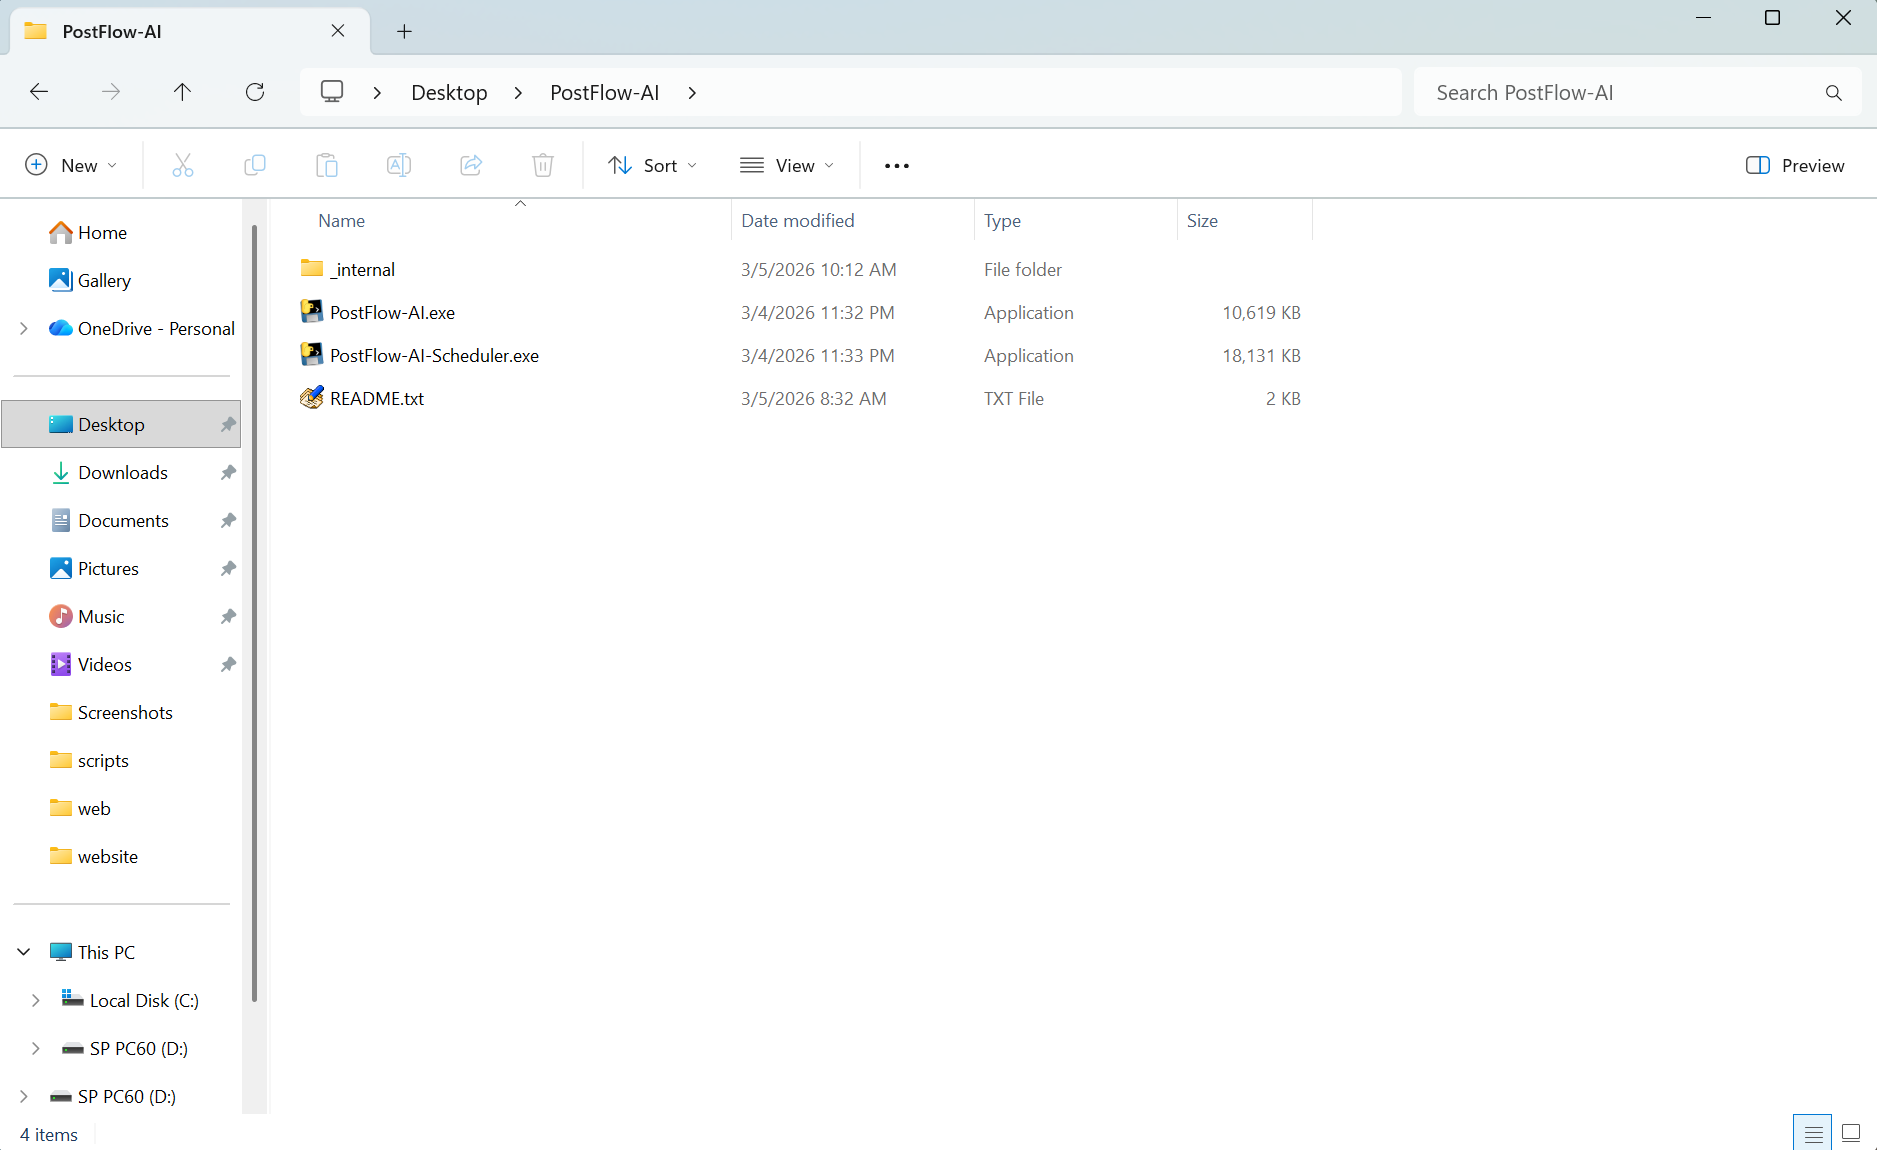Screen dimensions: 1877x1150
Task: Open the Sort dropdown
Action: (651, 165)
